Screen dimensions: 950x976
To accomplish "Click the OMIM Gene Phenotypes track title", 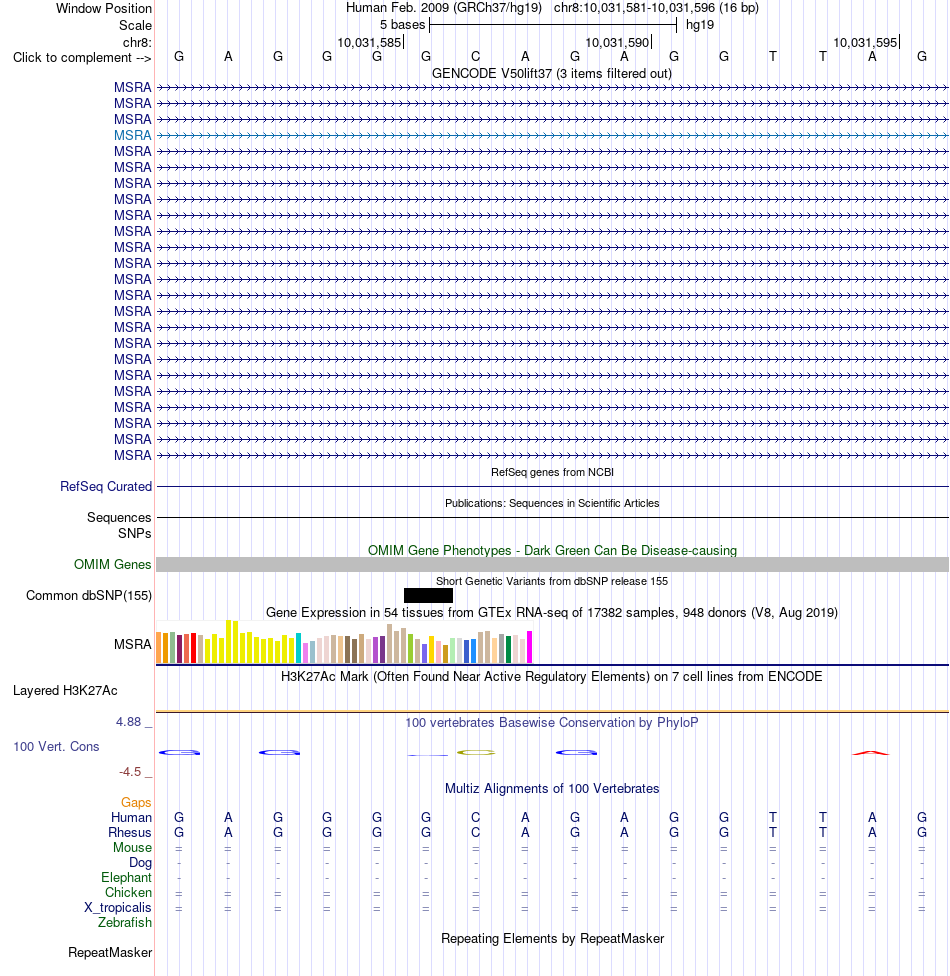I will coord(552,551).
